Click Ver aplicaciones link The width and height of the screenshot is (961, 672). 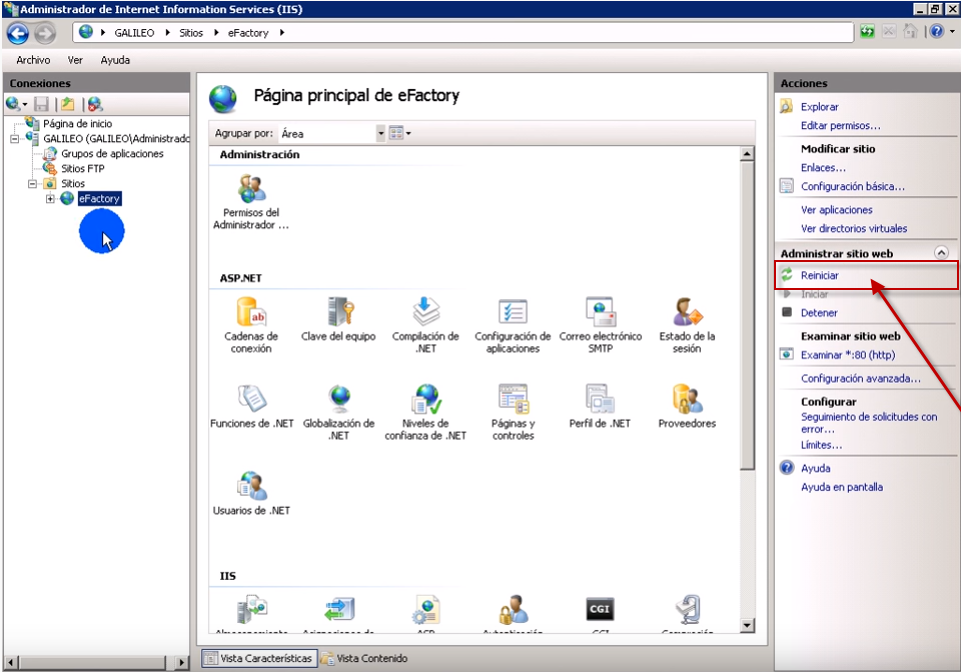click(x=837, y=210)
